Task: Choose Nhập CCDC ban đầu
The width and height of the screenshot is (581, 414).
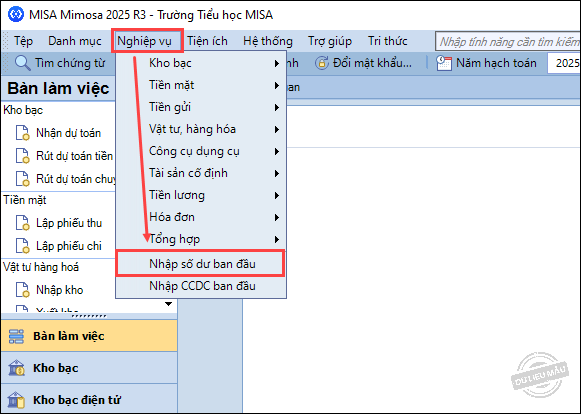Action: pyautogui.click(x=201, y=286)
